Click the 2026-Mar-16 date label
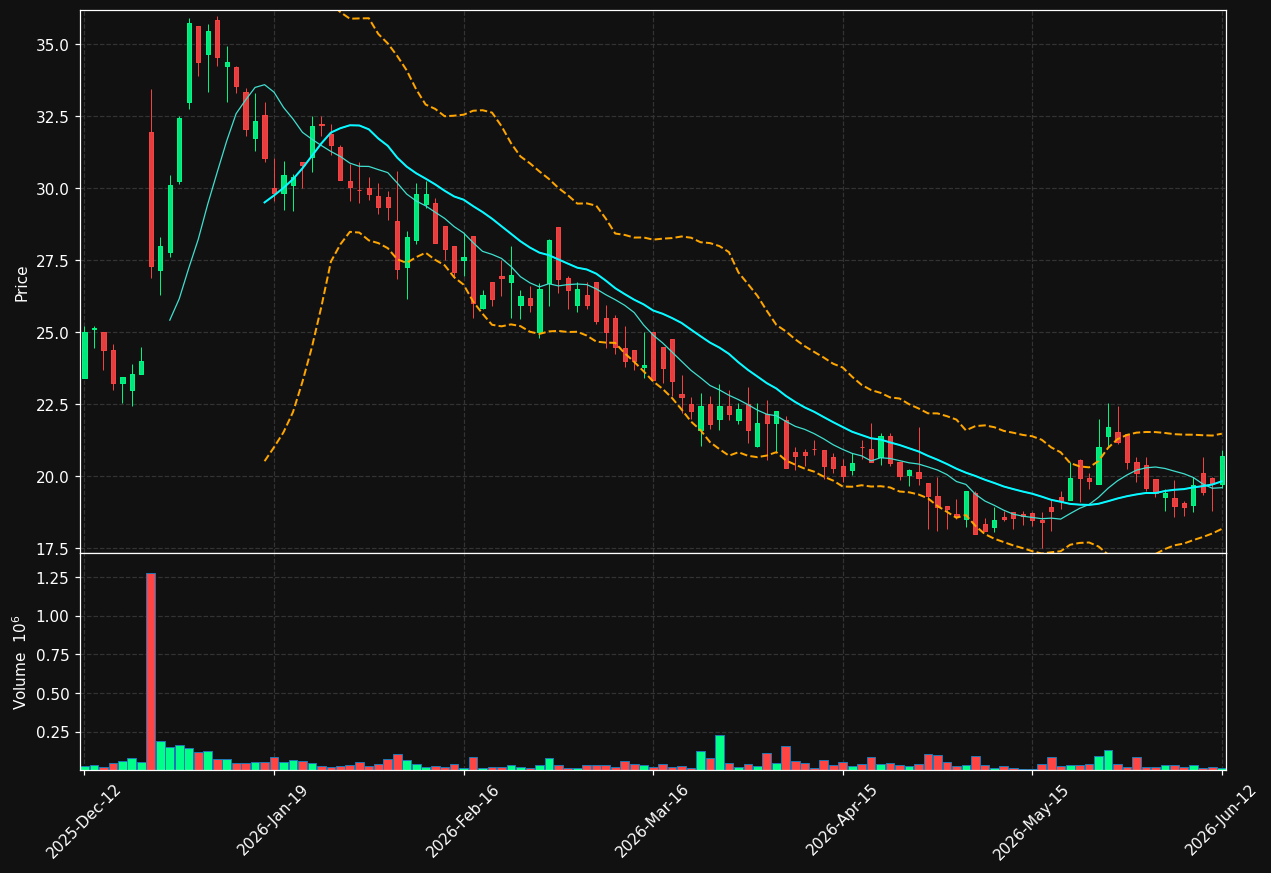Viewport: 1271px width, 873px height. (x=653, y=820)
